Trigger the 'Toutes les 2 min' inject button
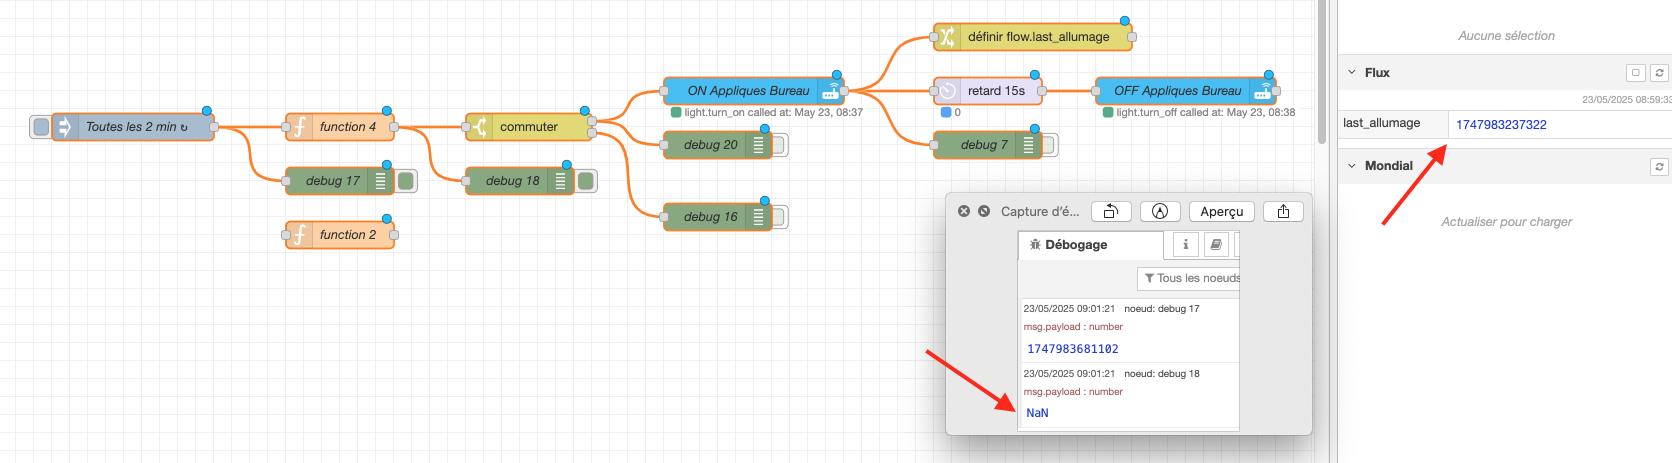 [41, 127]
